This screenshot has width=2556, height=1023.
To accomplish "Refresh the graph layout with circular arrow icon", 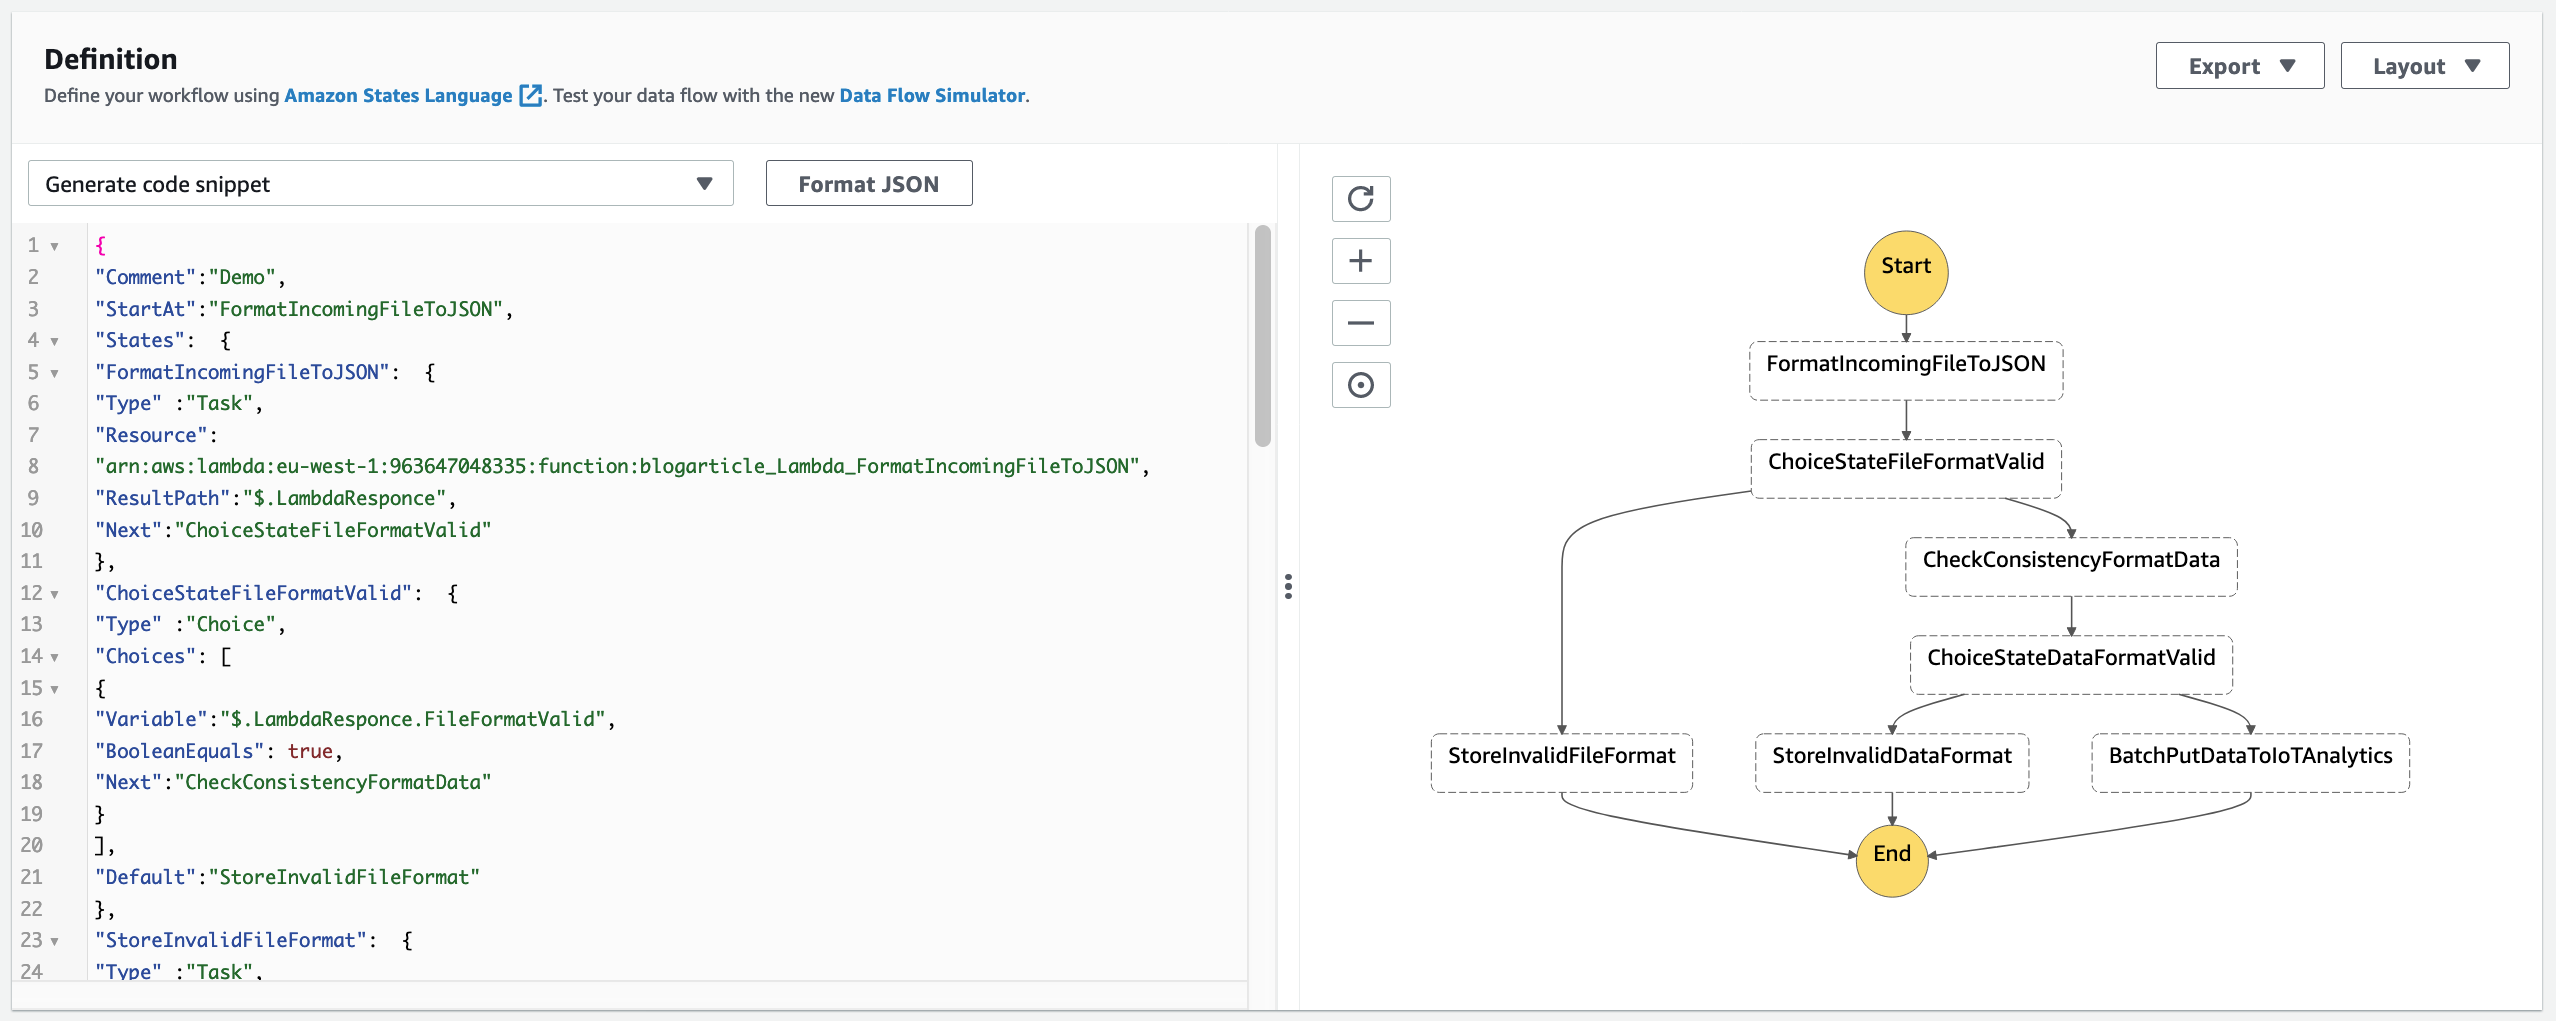I will (1361, 199).
